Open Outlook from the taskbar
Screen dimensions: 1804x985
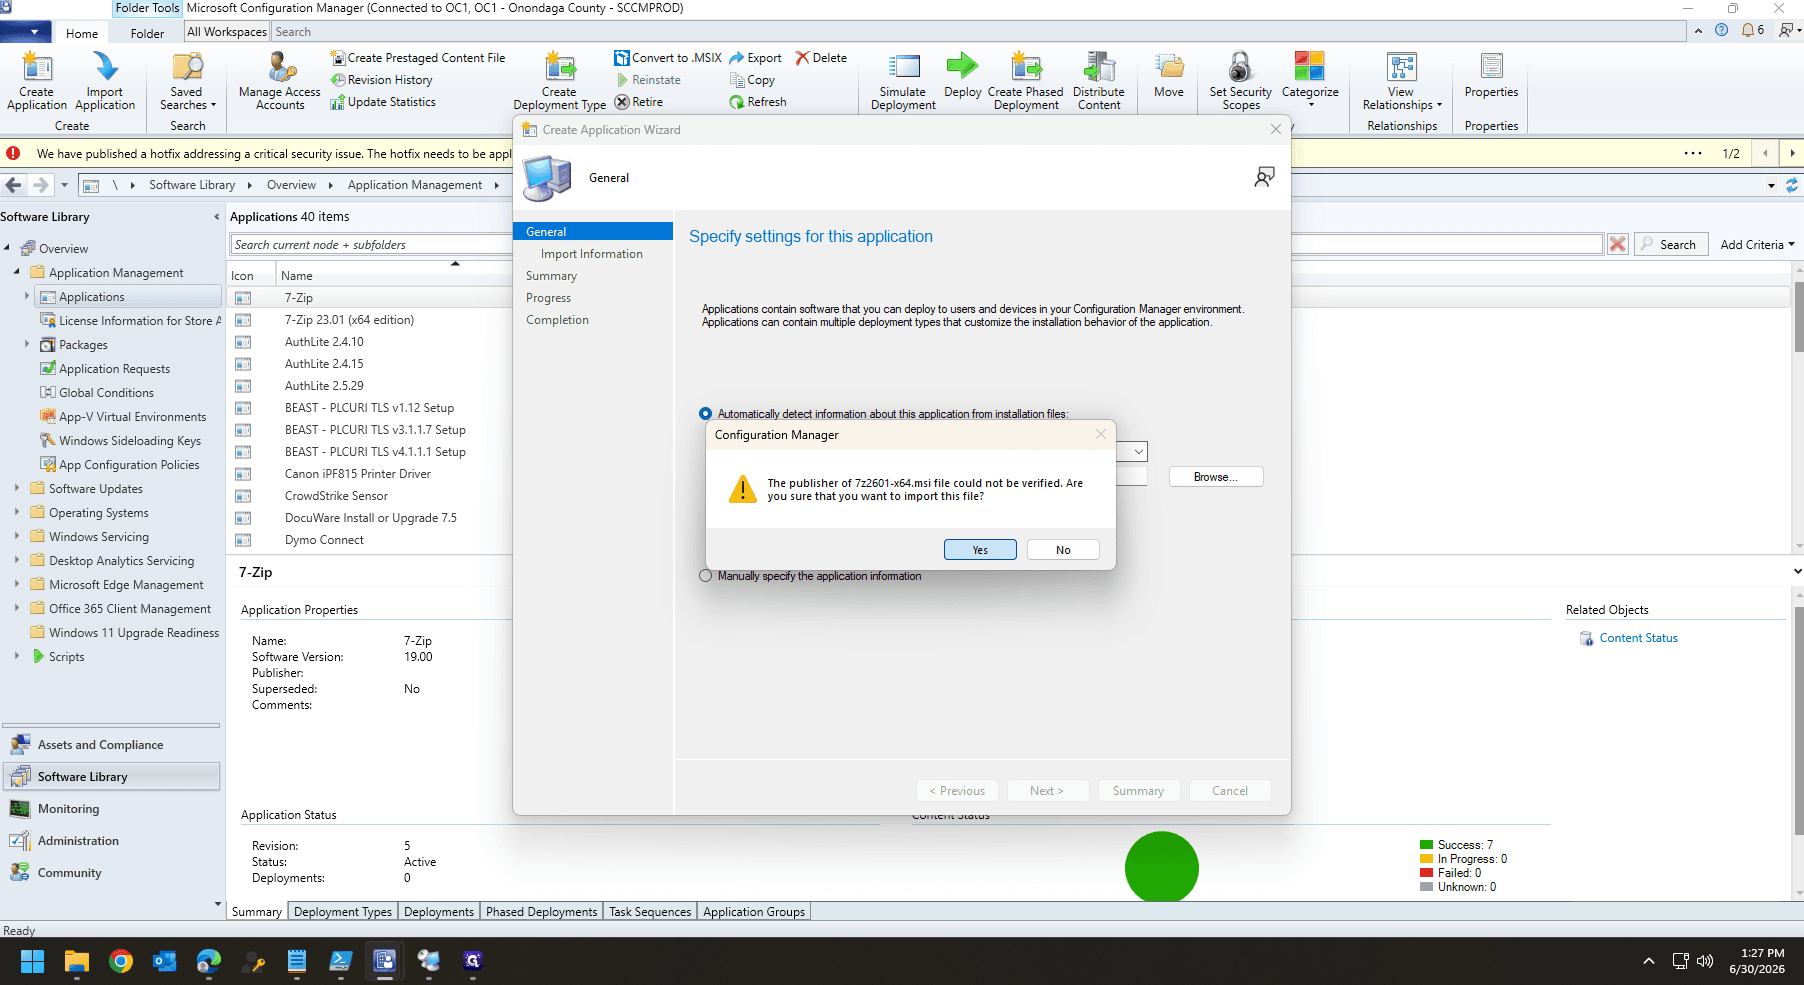165,961
